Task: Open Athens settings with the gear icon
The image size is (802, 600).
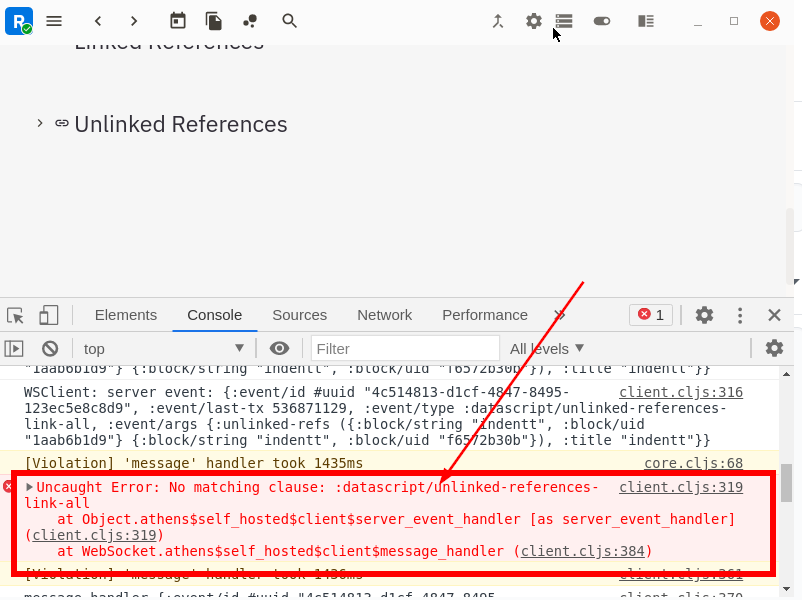Action: tap(533, 20)
